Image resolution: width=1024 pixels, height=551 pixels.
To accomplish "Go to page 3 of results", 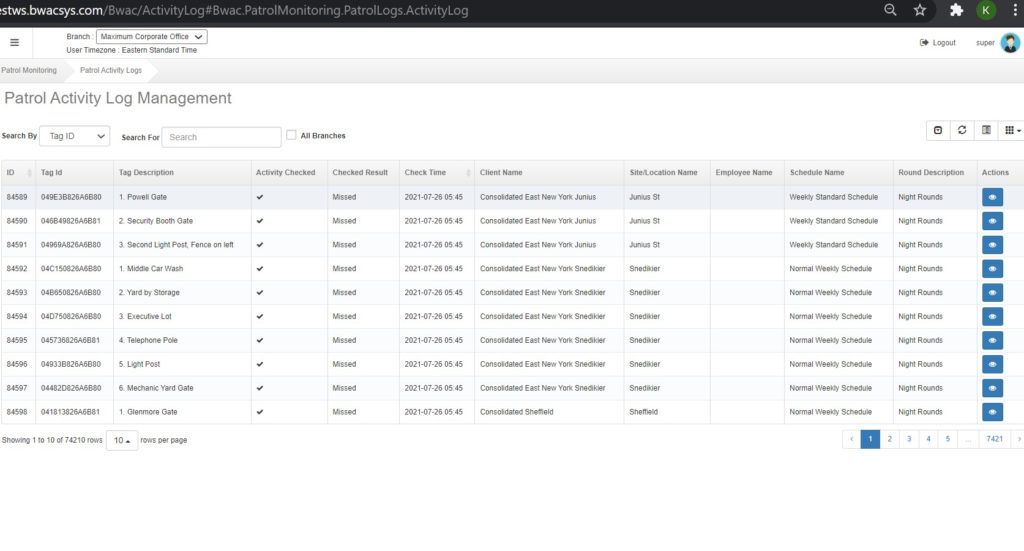I will 909,439.
